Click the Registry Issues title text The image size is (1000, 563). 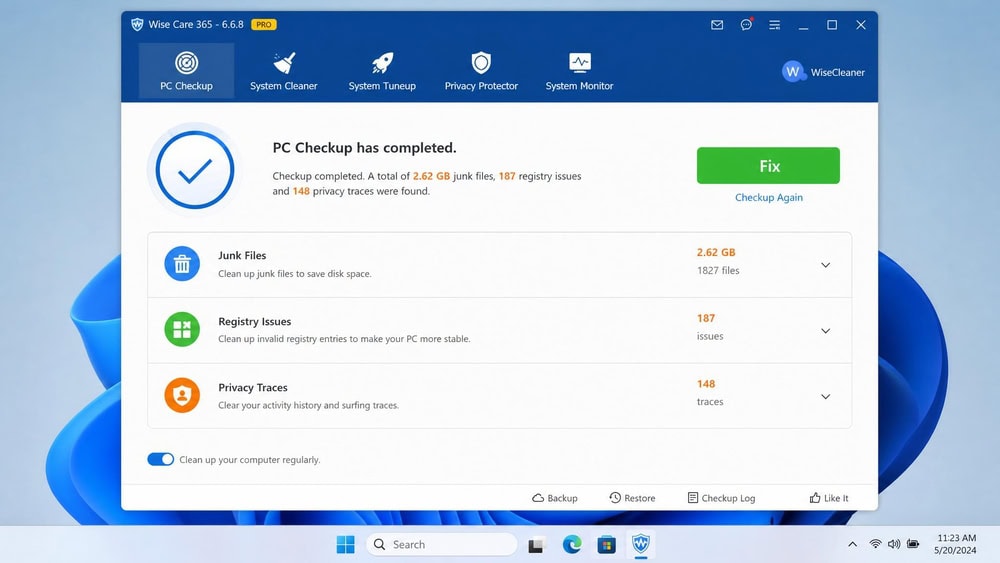click(x=254, y=321)
